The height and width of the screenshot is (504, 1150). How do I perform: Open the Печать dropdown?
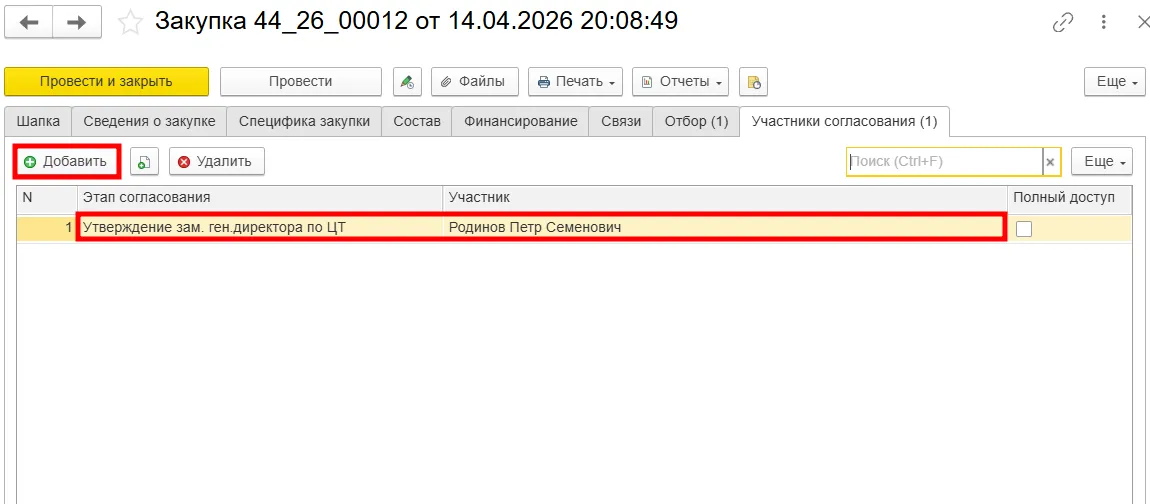click(576, 81)
